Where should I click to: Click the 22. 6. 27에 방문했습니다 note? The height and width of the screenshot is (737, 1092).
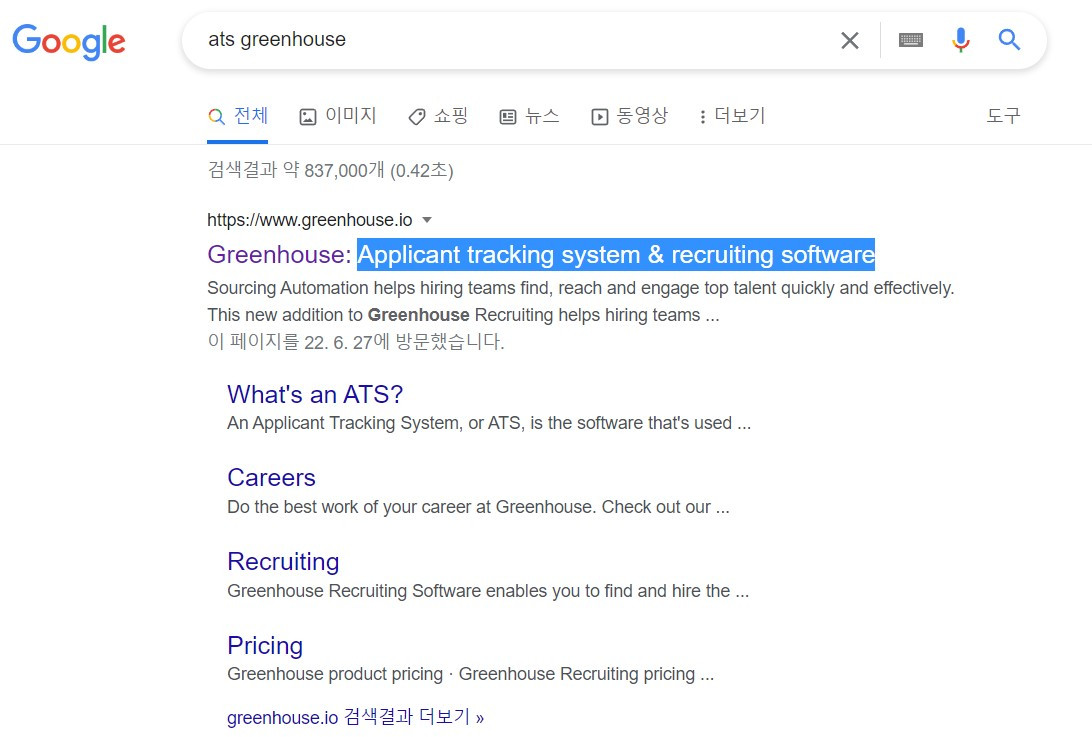point(355,341)
